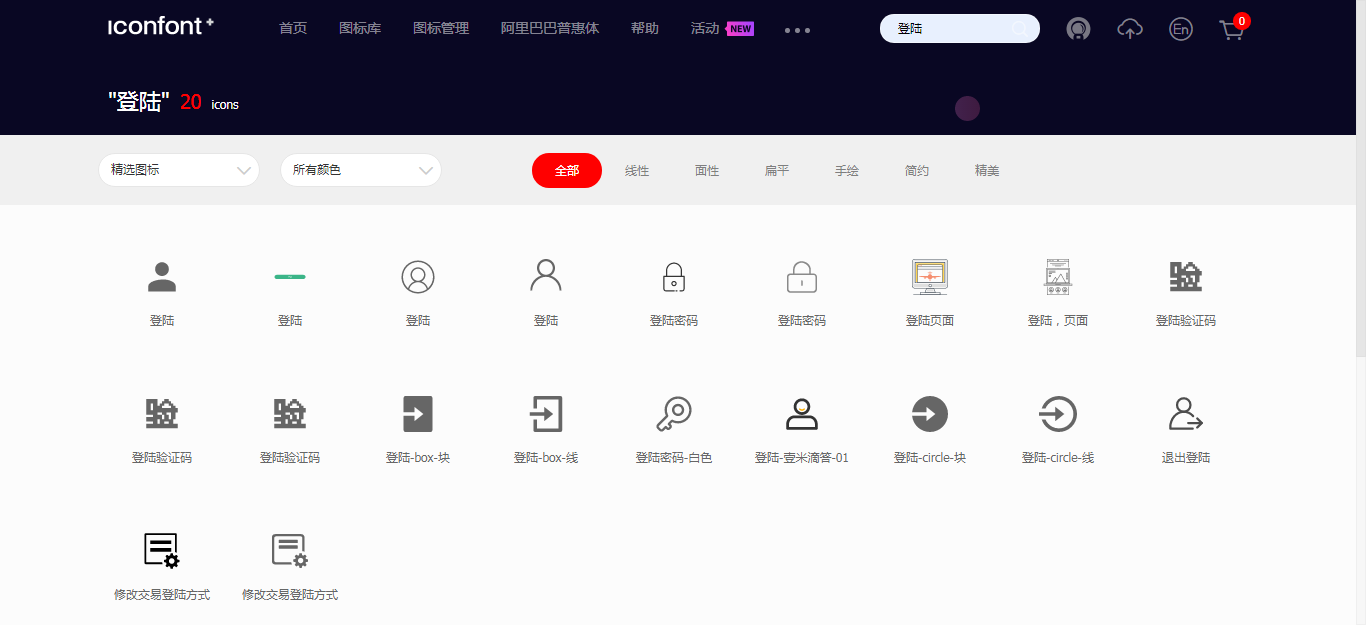The height and width of the screenshot is (625, 1366).
Task: Open the 精选图标 dropdown
Action: [179, 170]
